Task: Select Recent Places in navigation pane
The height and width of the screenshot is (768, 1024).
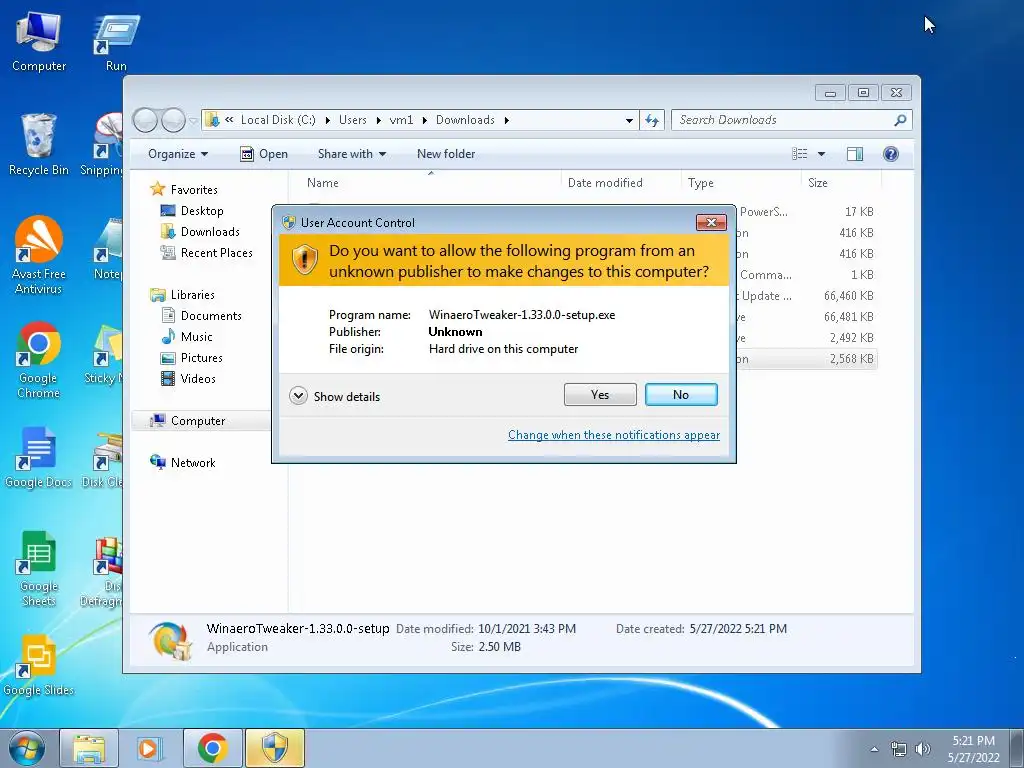Action: coord(206,253)
